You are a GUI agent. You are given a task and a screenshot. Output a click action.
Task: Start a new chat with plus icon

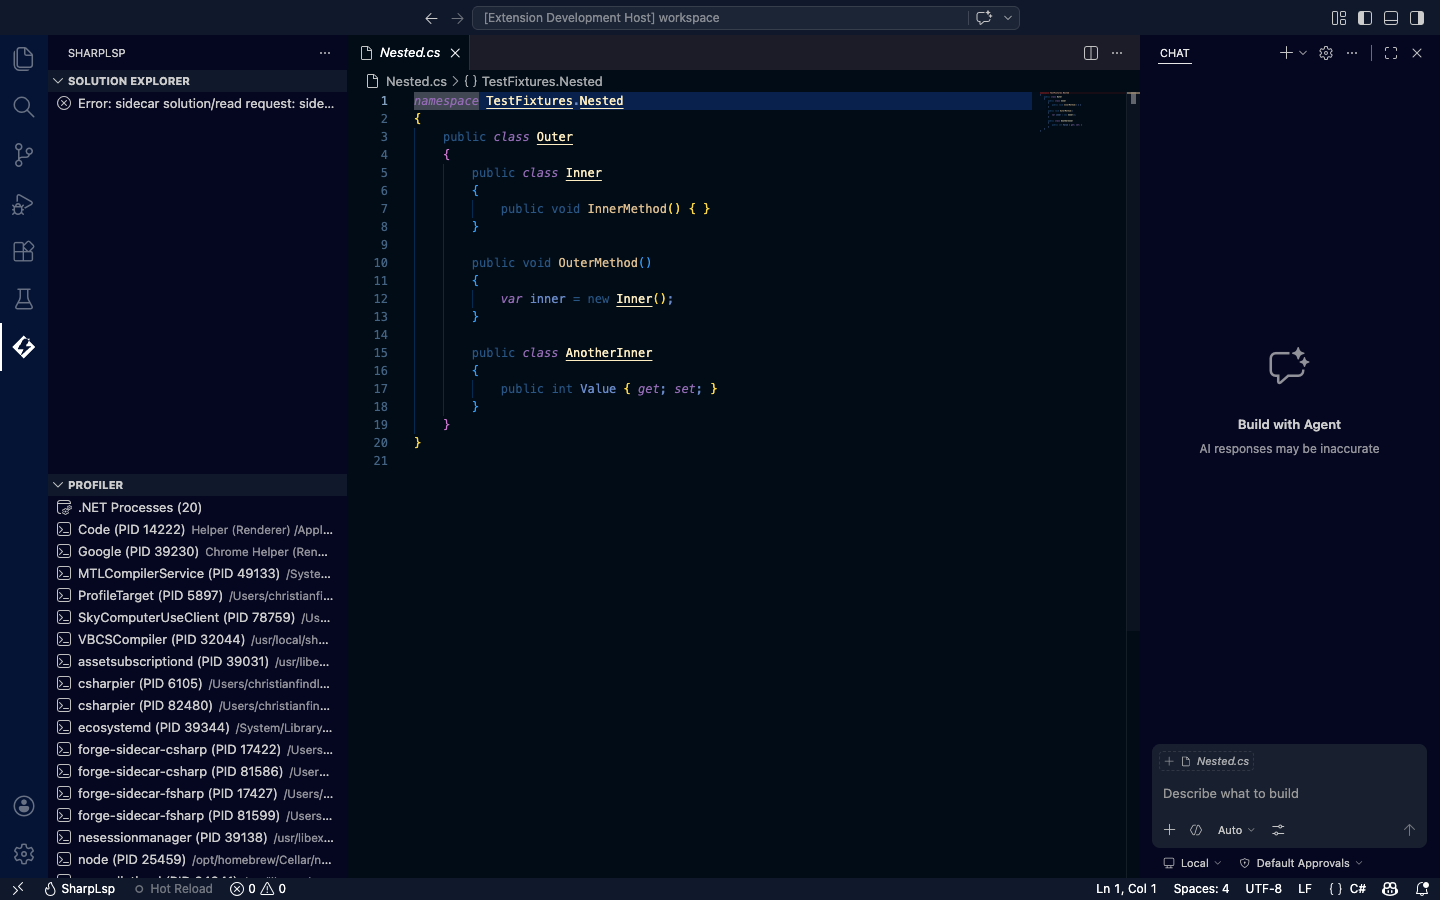coord(1286,53)
